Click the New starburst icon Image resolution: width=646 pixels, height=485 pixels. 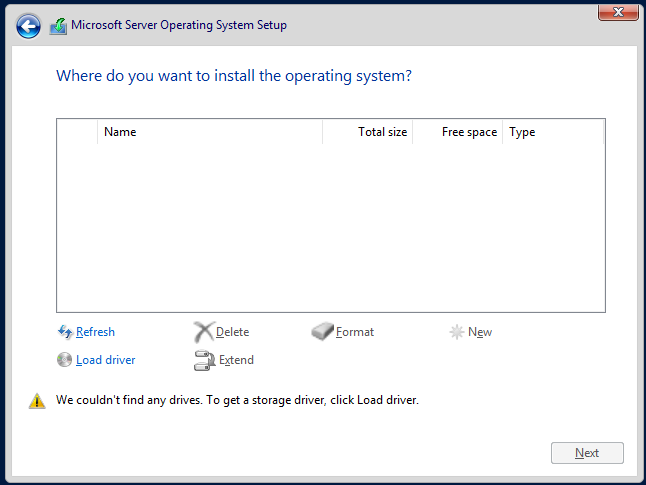[456, 332]
